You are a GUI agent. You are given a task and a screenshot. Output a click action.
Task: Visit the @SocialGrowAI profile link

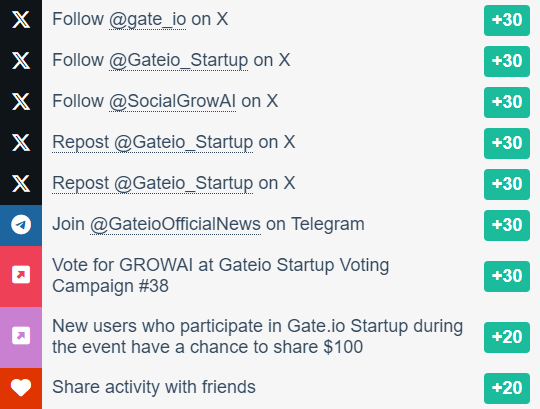coord(172,102)
